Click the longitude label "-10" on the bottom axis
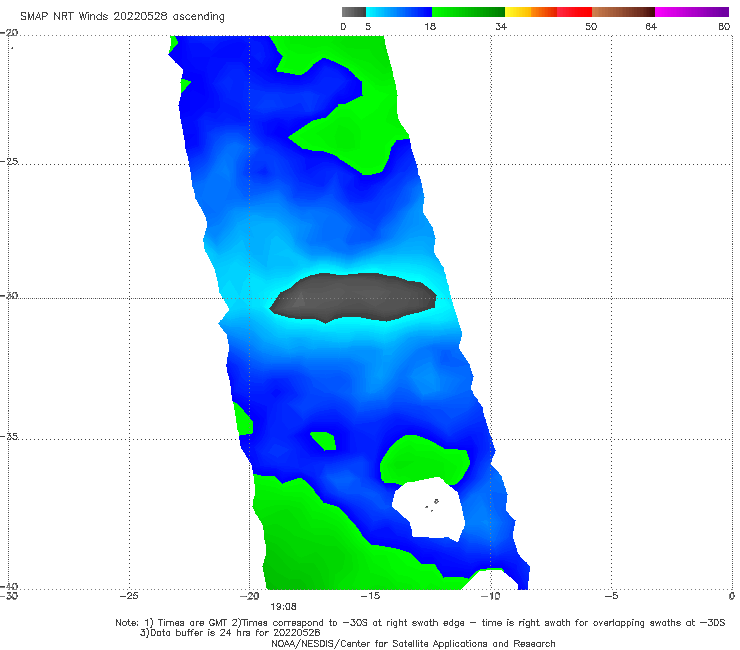This screenshot has width=740, height=650. [x=491, y=596]
